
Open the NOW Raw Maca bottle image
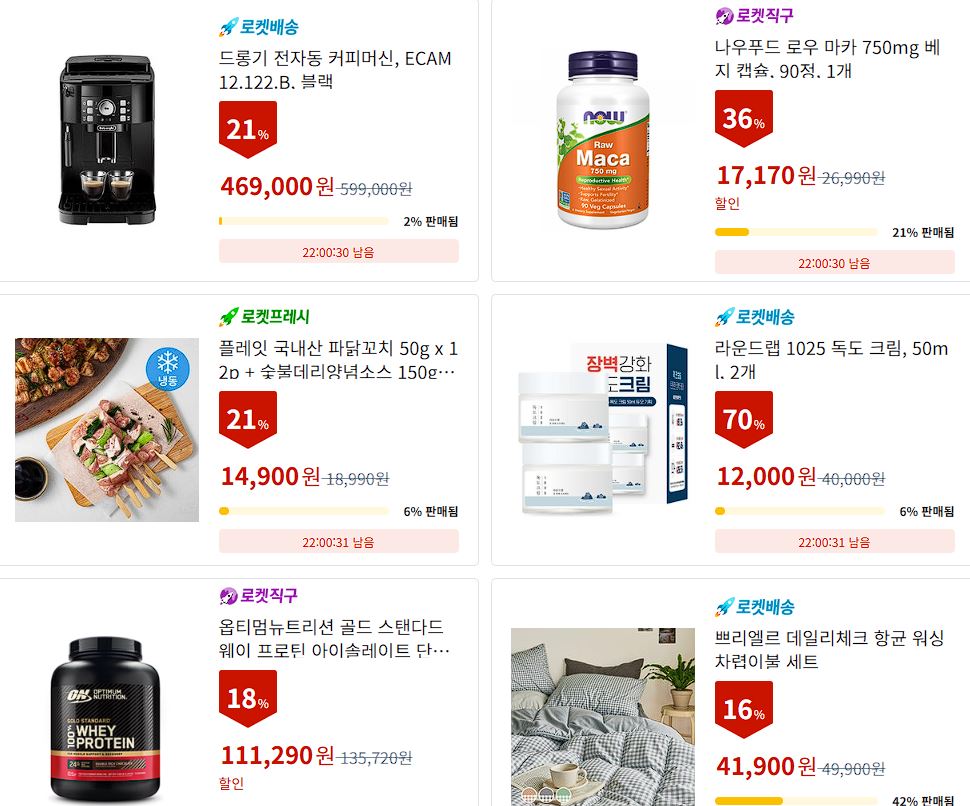coord(603,140)
